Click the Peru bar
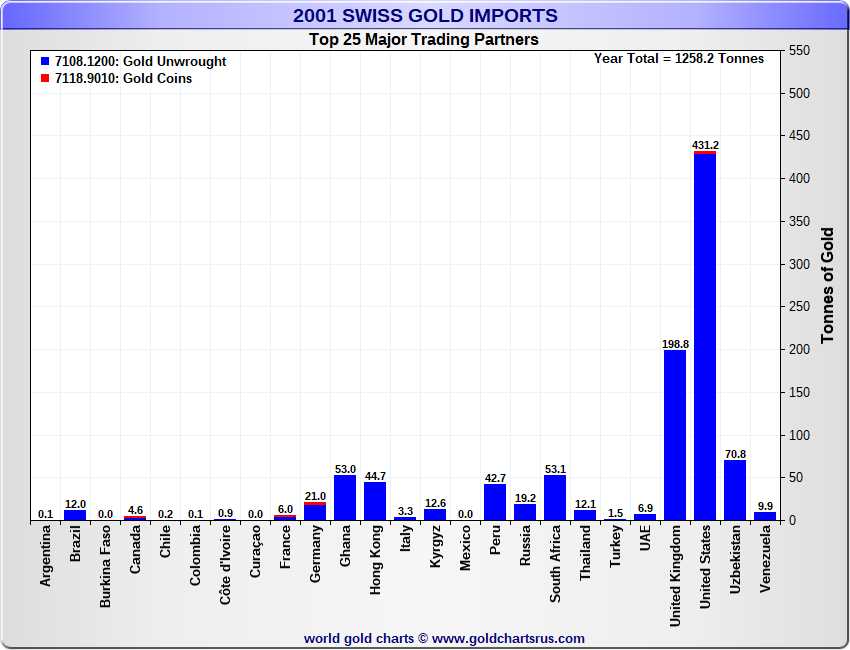 495,502
